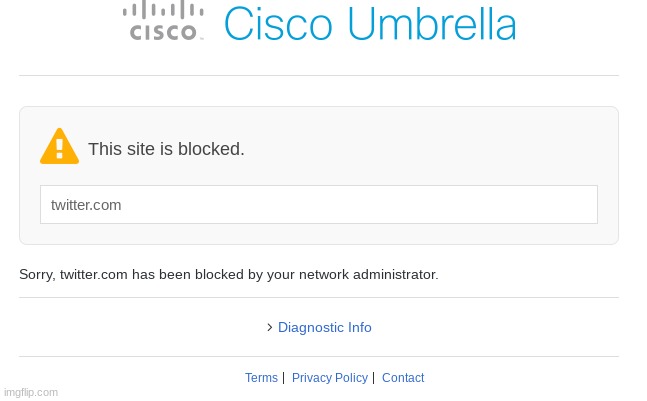Click the 'This site is blocked.' heading
The width and height of the screenshot is (647, 401).
[166, 149]
